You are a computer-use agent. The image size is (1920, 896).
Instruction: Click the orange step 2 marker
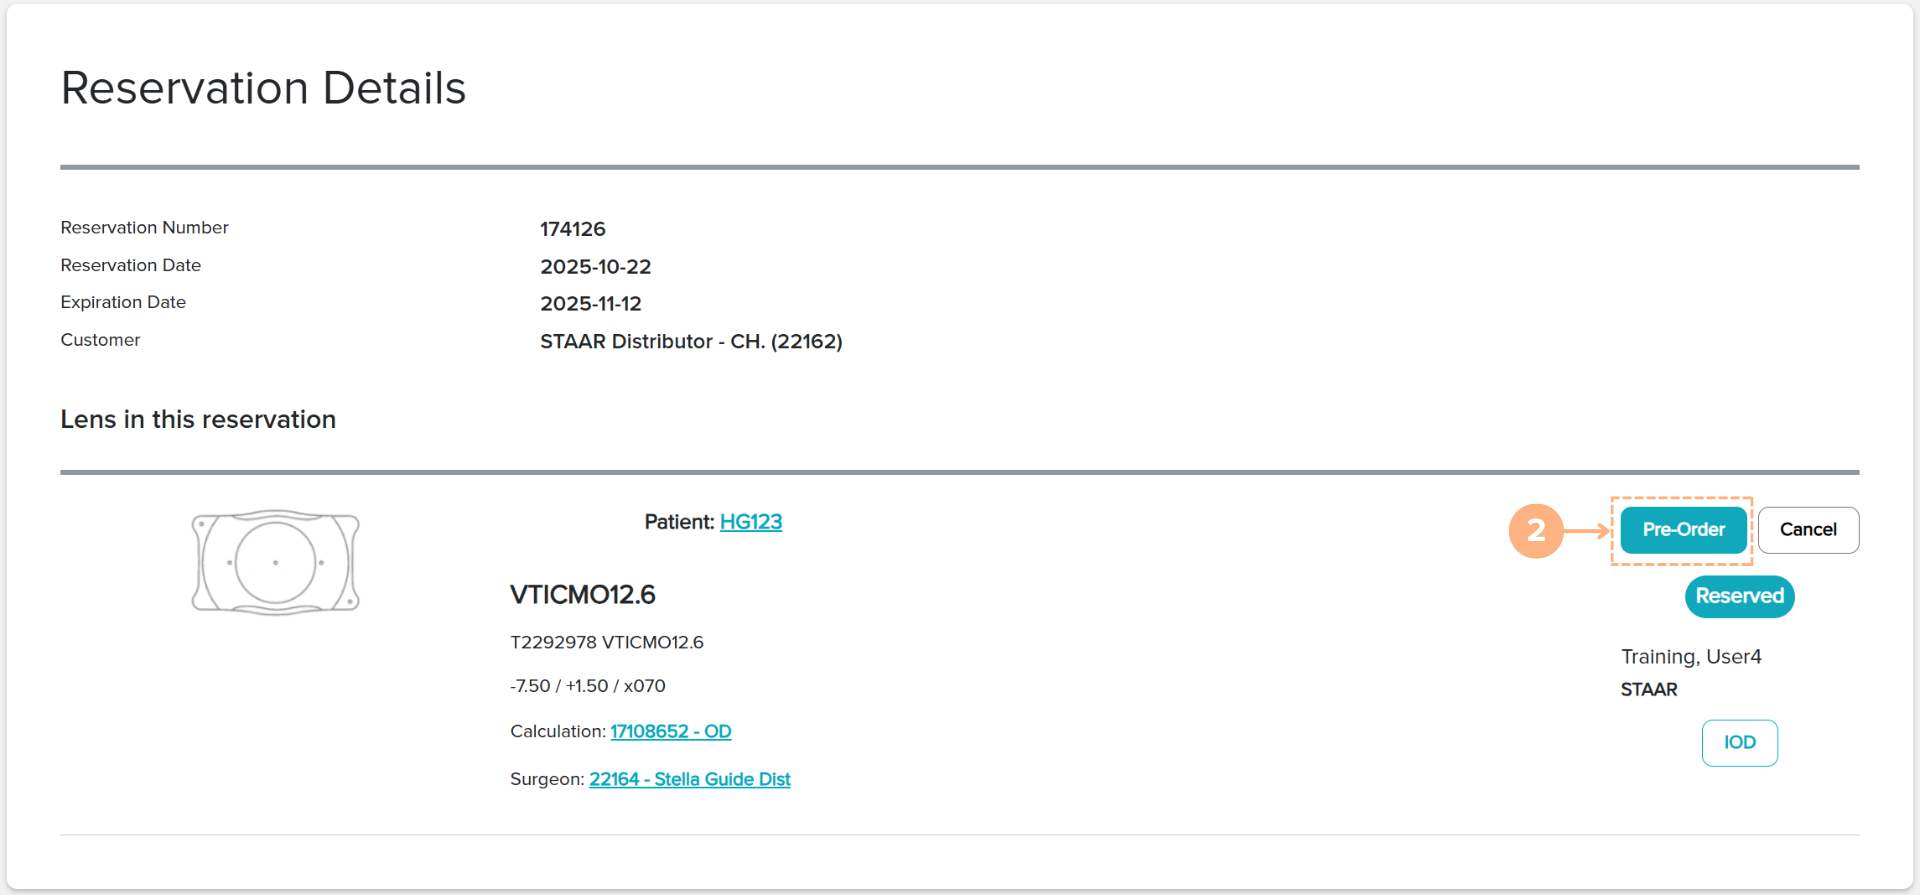pyautogui.click(x=1536, y=531)
